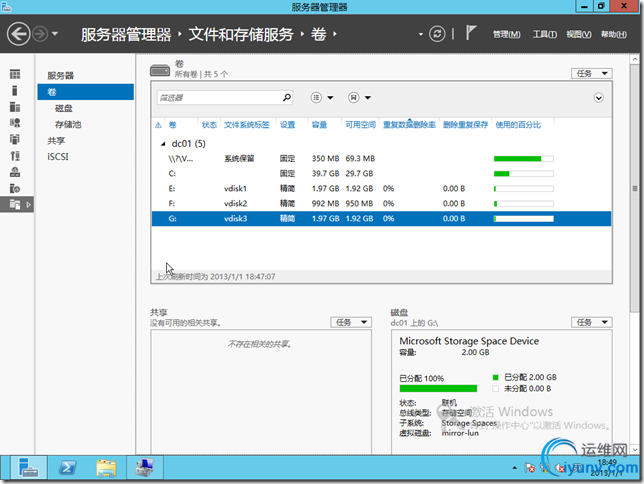The height and width of the screenshot is (484, 644).
Task: Expand the arrow after the 卷 breadcrumb
Action: 335,34
